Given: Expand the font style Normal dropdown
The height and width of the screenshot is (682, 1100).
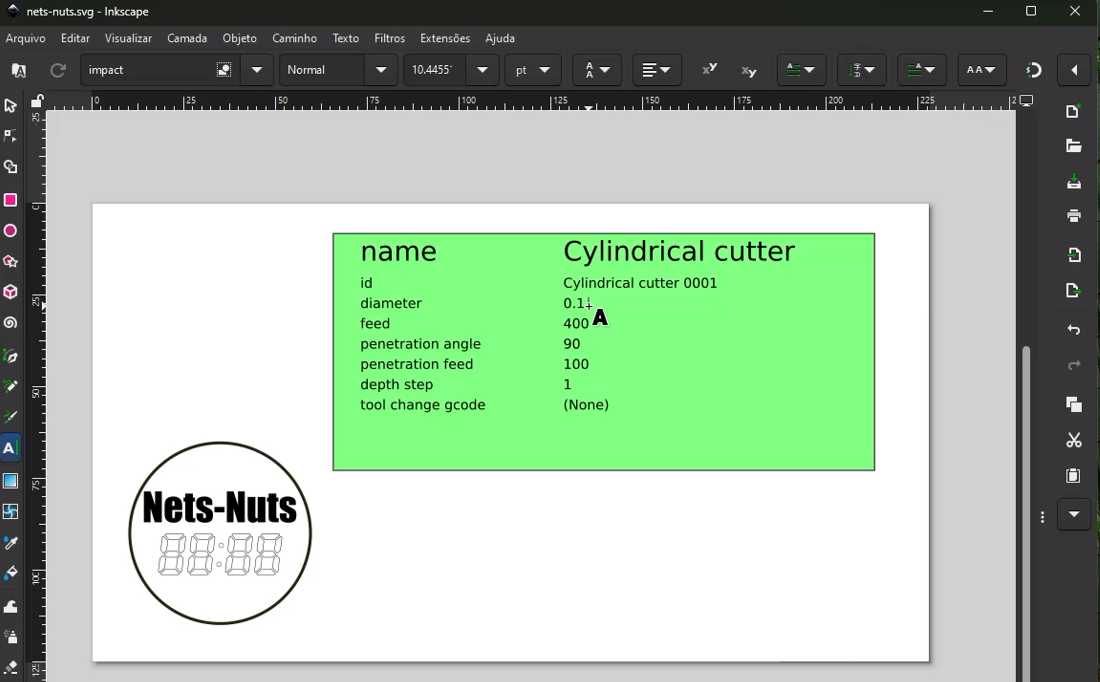Looking at the screenshot, I should (381, 70).
